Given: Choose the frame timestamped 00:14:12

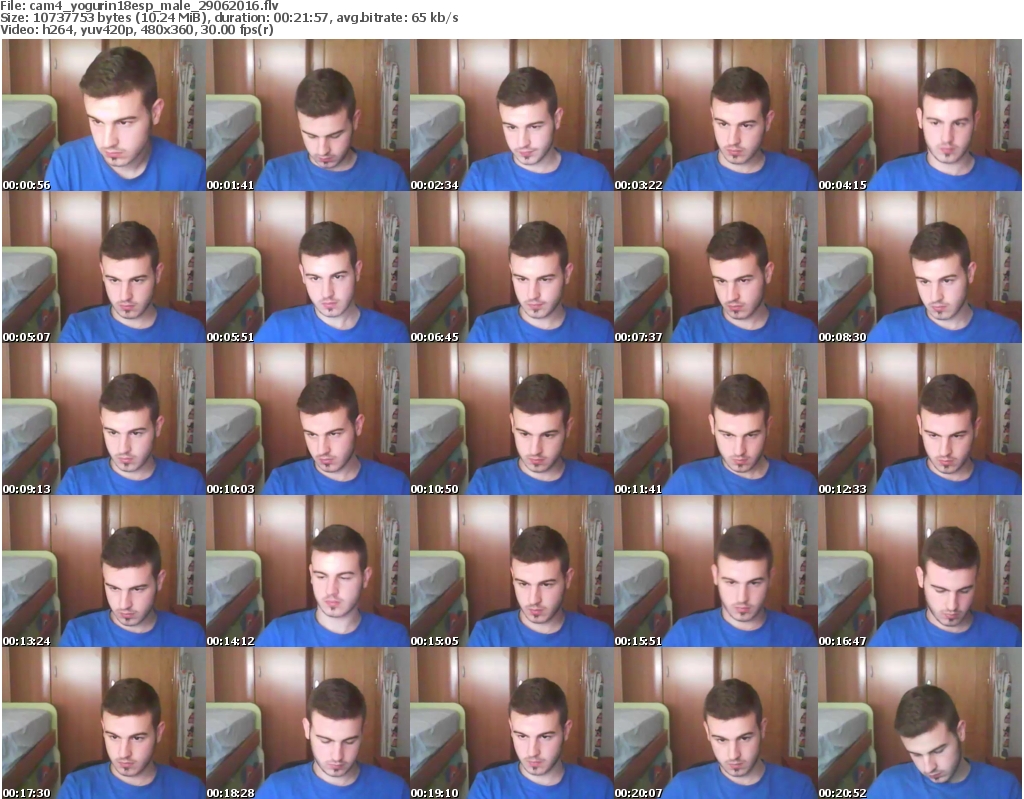Looking at the screenshot, I should pos(308,572).
